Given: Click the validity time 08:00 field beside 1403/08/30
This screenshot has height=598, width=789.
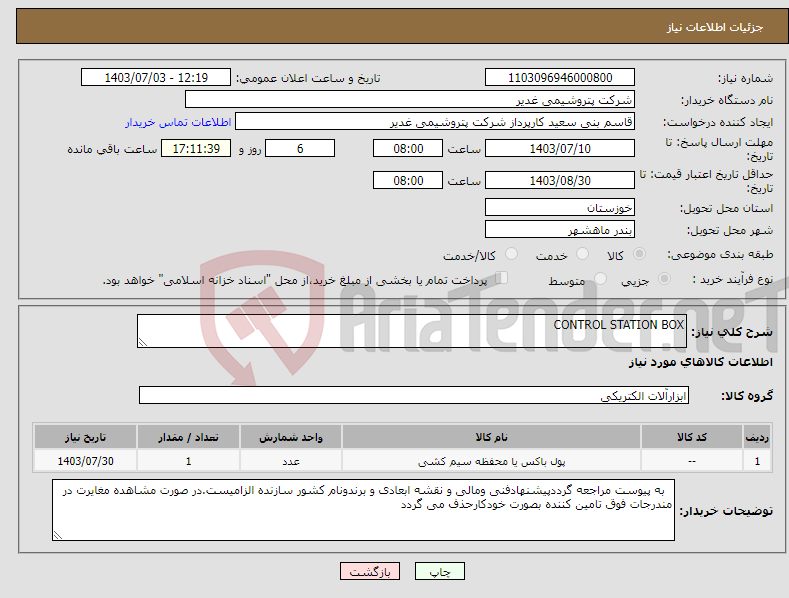Looking at the screenshot, I should pyautogui.click(x=408, y=180).
